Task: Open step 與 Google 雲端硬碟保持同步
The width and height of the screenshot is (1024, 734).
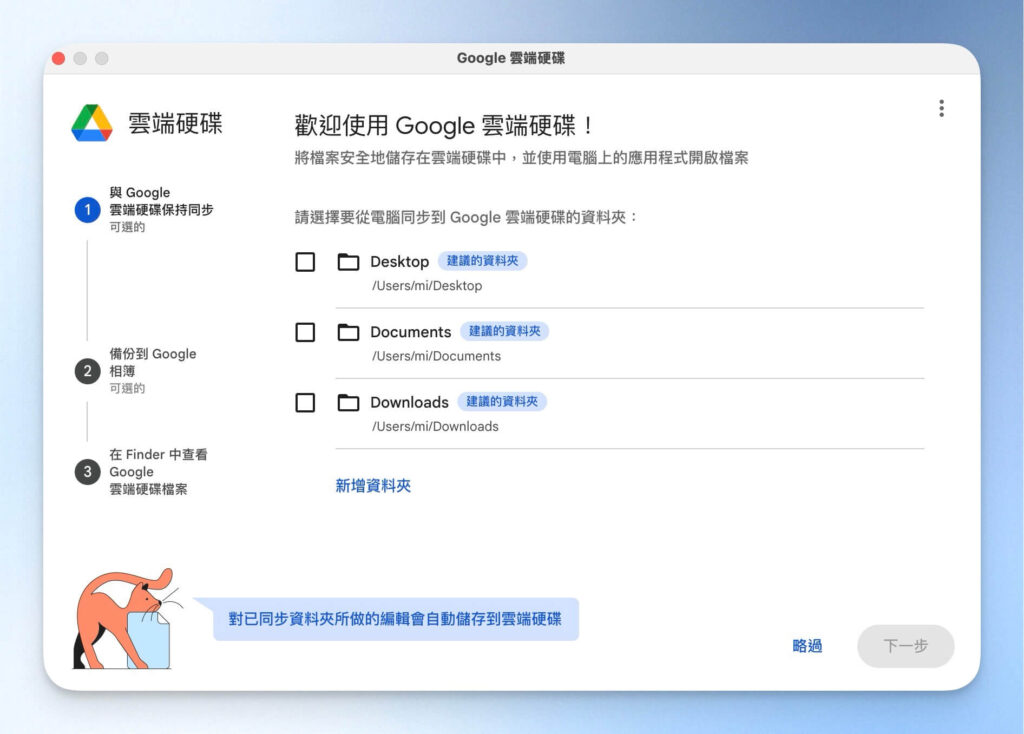Action: pyautogui.click(x=161, y=210)
